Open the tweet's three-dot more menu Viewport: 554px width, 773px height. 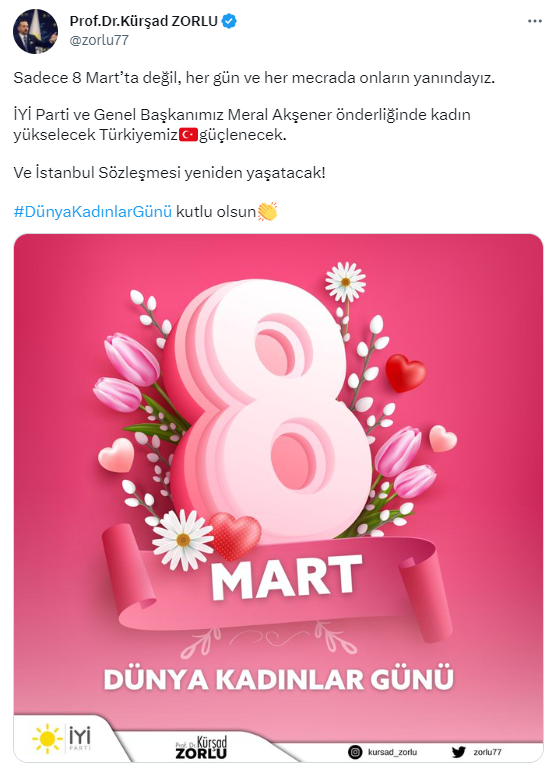534,21
